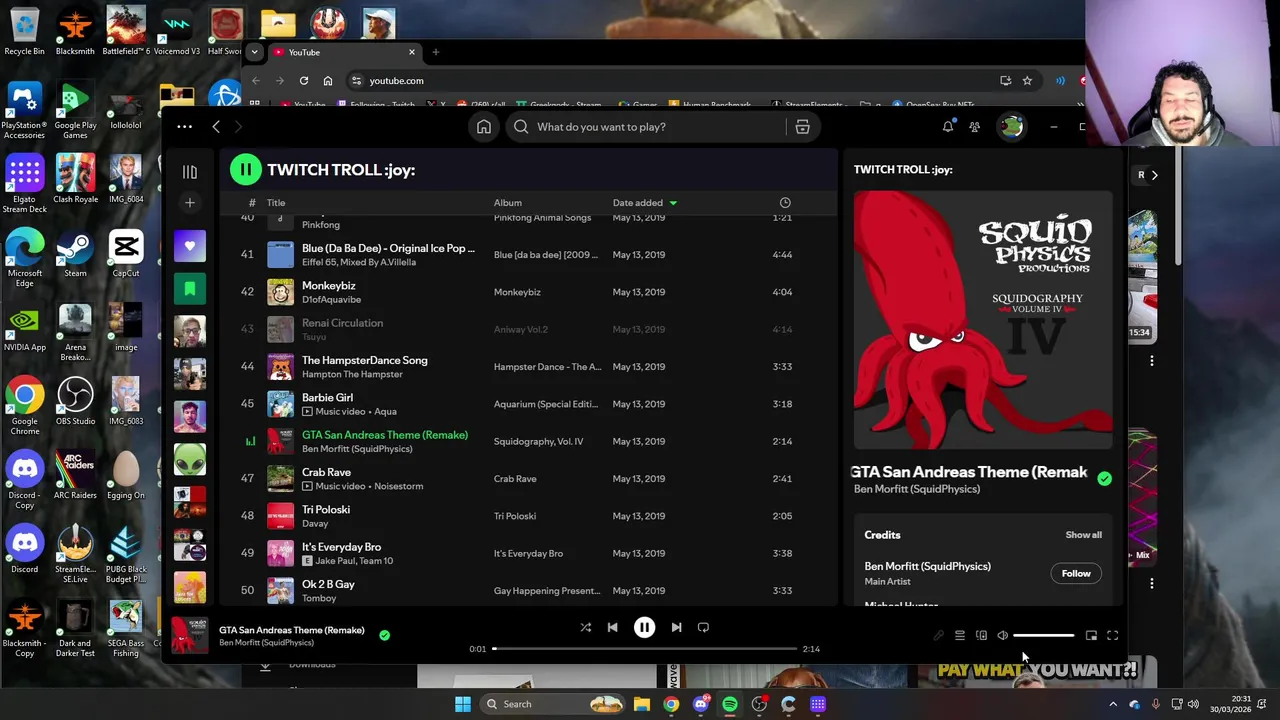This screenshot has width=1280, height=720.
Task: Open Spotify from Windows taskbar
Action: [x=730, y=704]
